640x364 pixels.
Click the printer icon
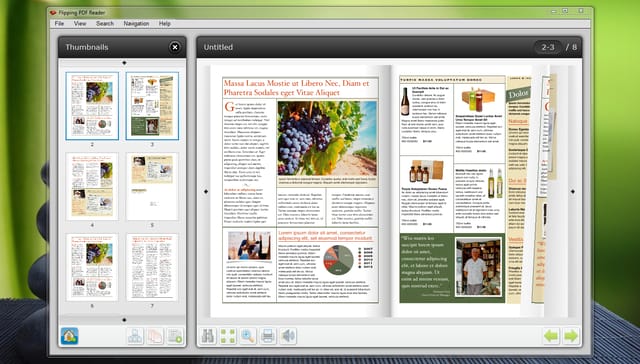pos(268,336)
